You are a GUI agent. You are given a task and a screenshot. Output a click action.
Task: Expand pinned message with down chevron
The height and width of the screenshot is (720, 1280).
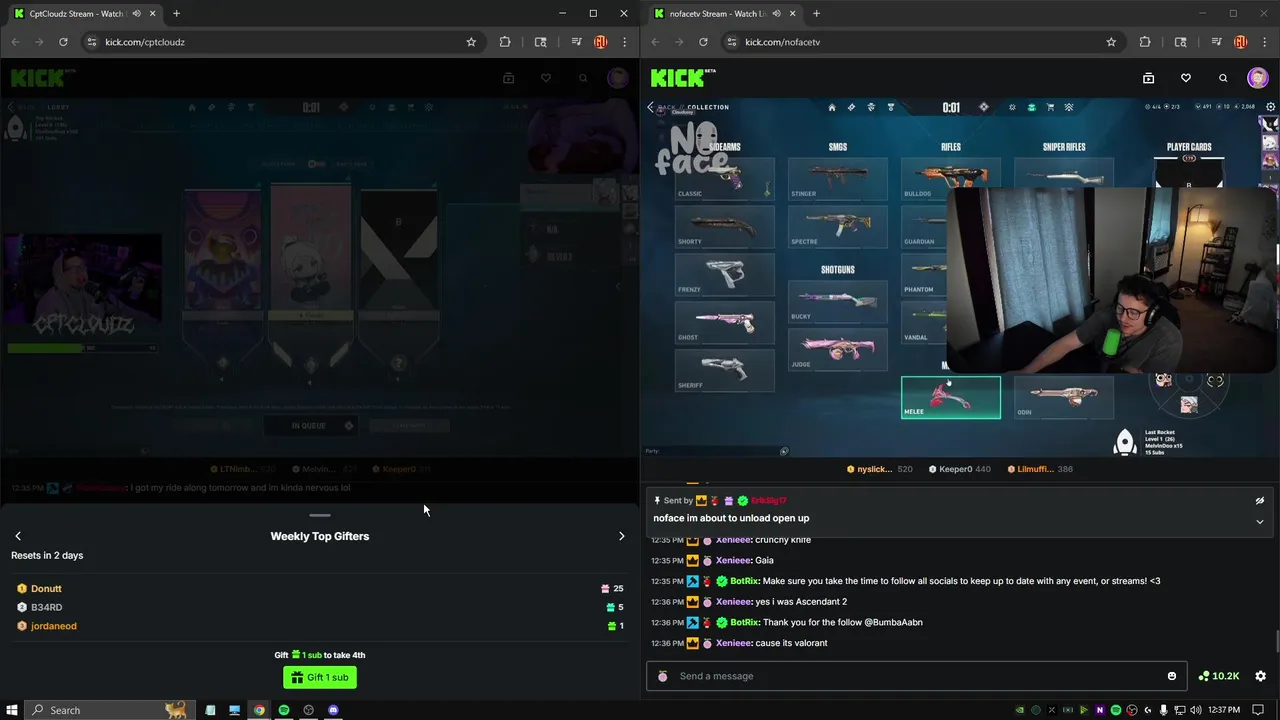point(1260,521)
